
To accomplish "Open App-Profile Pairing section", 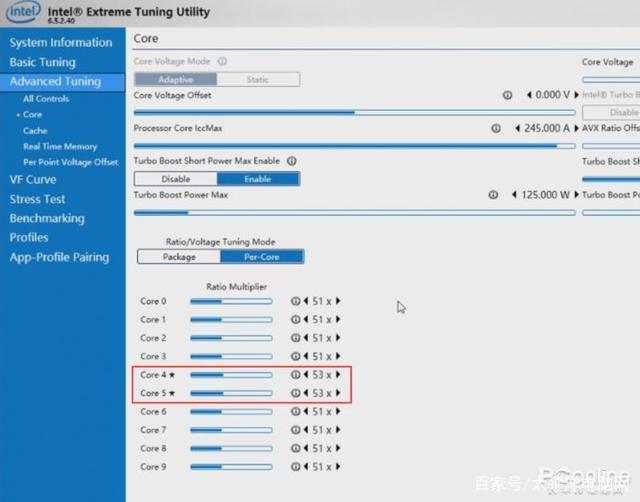I will tap(59, 257).
